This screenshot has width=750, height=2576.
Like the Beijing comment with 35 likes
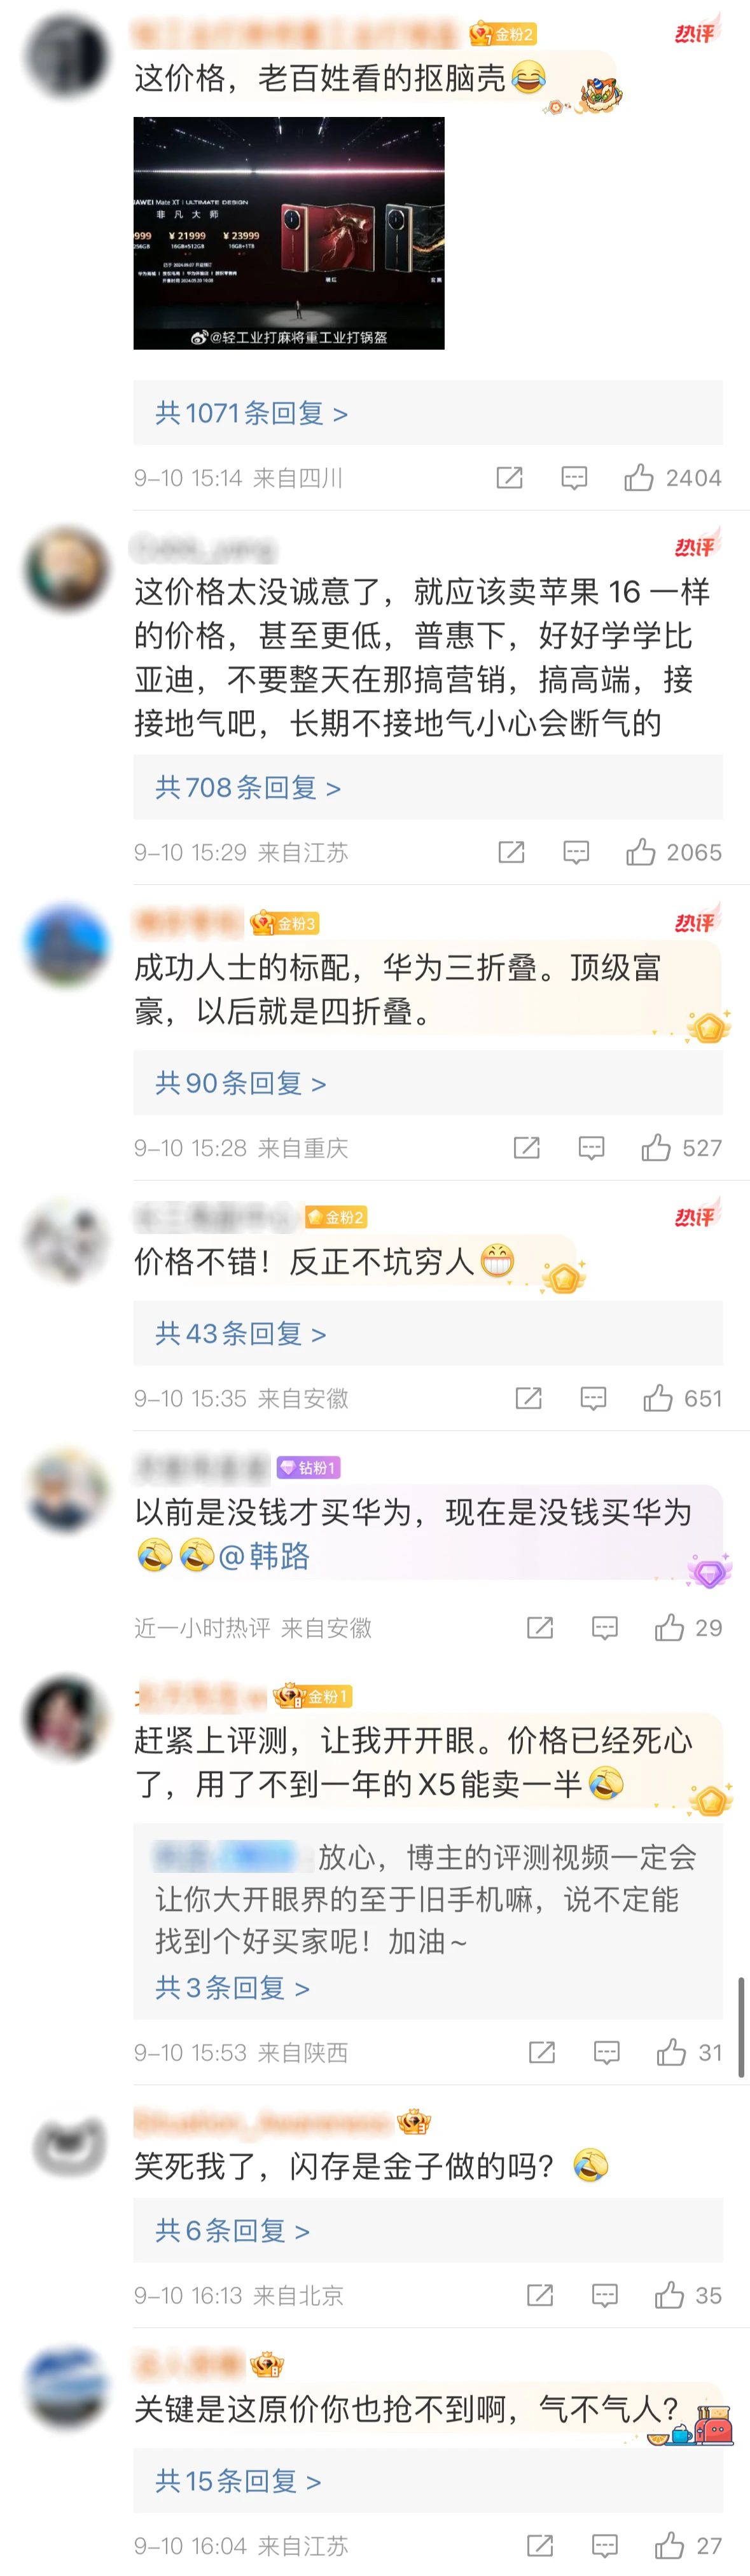[x=669, y=2295]
